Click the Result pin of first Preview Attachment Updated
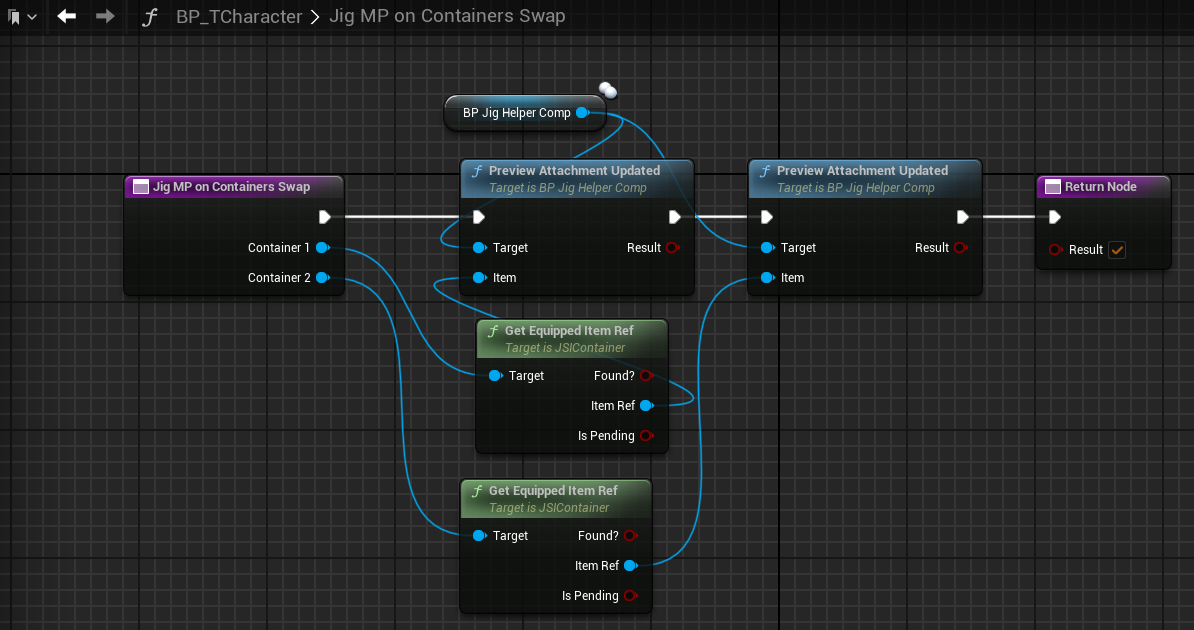 pos(673,248)
